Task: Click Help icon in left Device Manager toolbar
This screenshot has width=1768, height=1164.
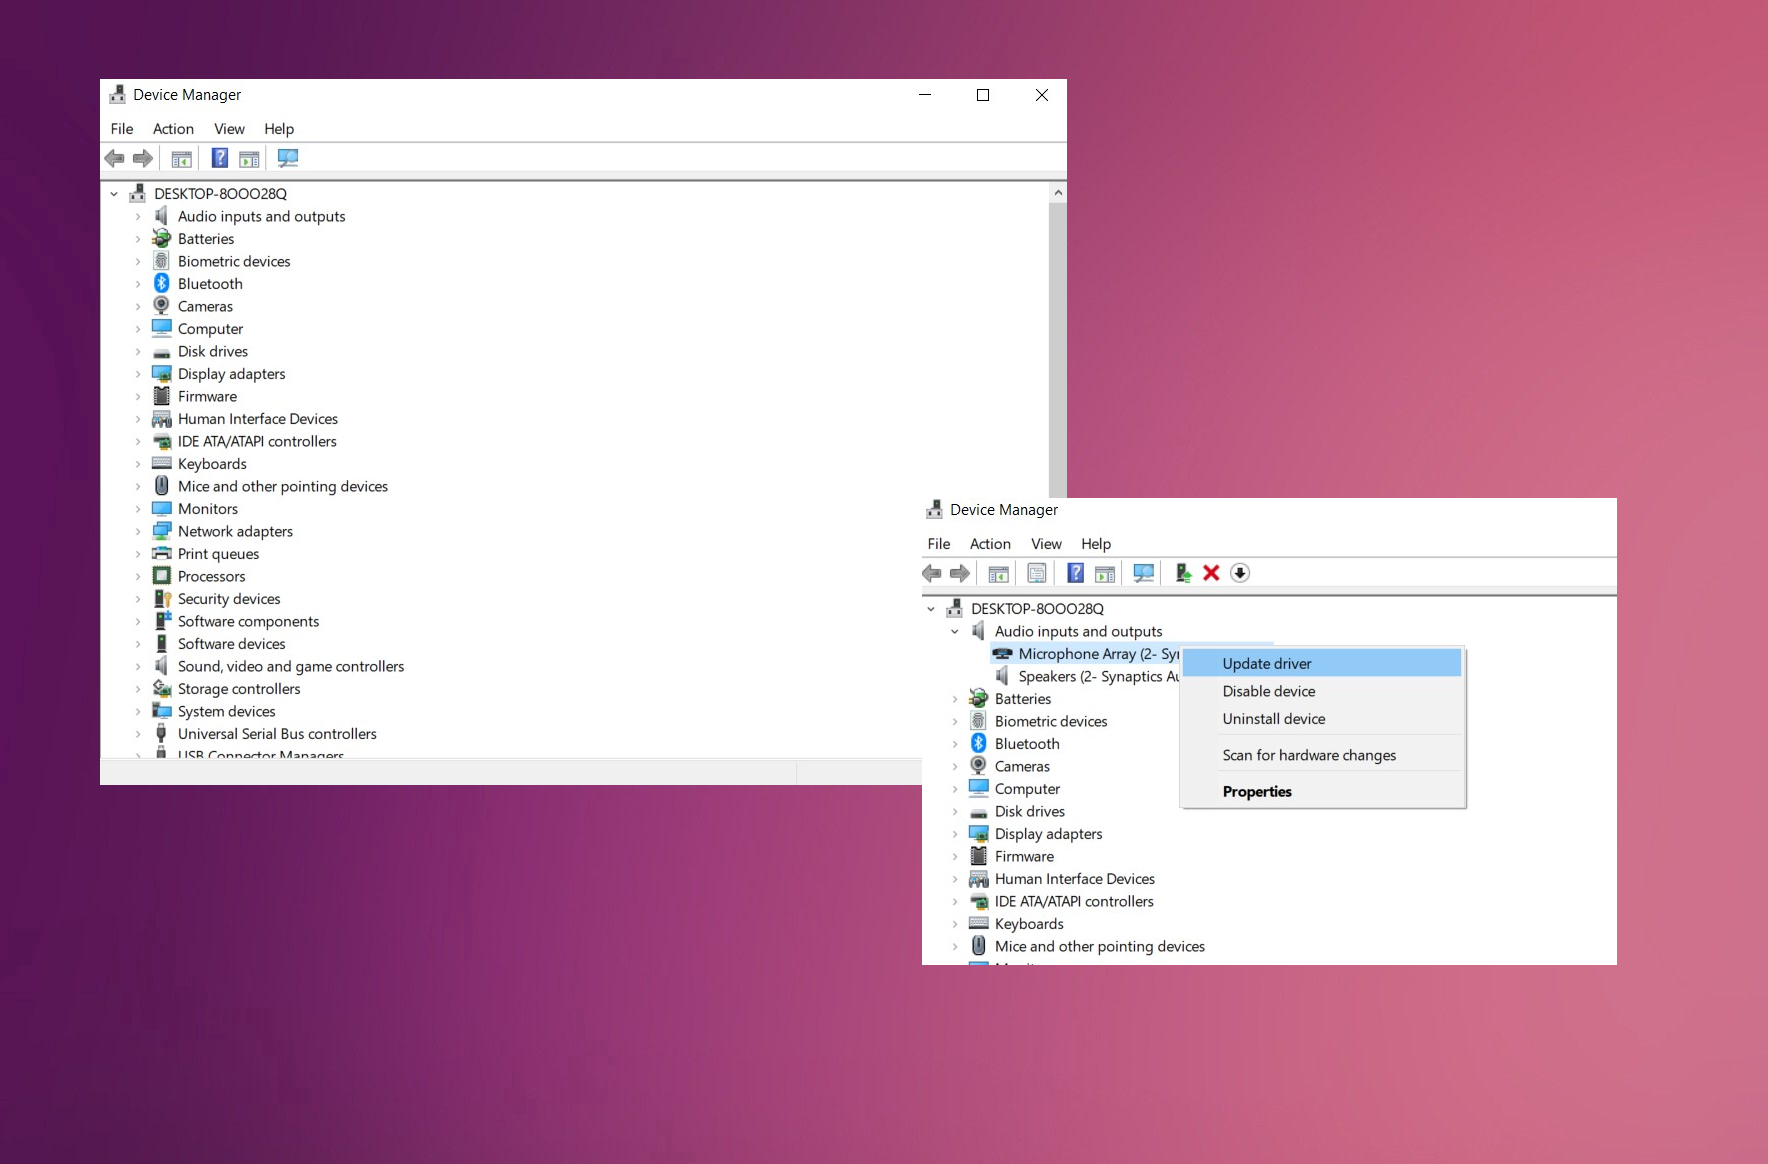Action: coord(220,158)
